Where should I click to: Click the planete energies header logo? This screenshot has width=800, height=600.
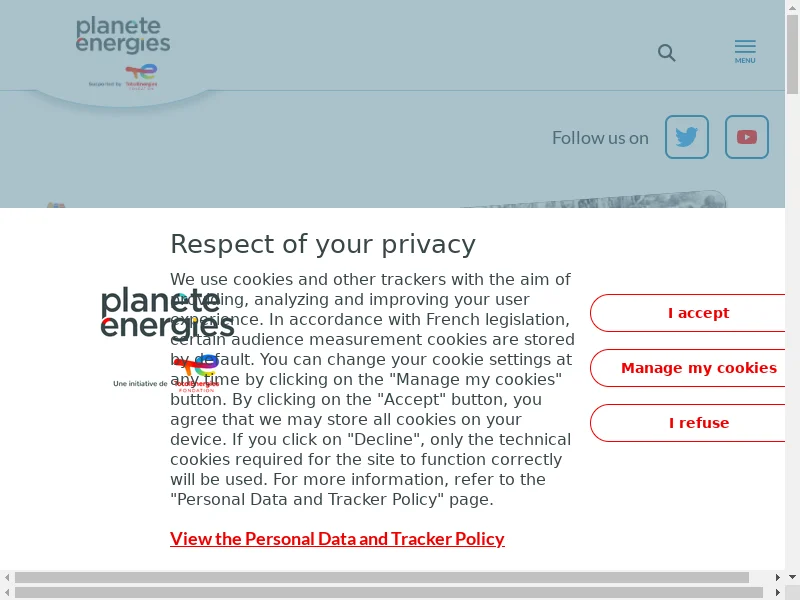(x=123, y=35)
